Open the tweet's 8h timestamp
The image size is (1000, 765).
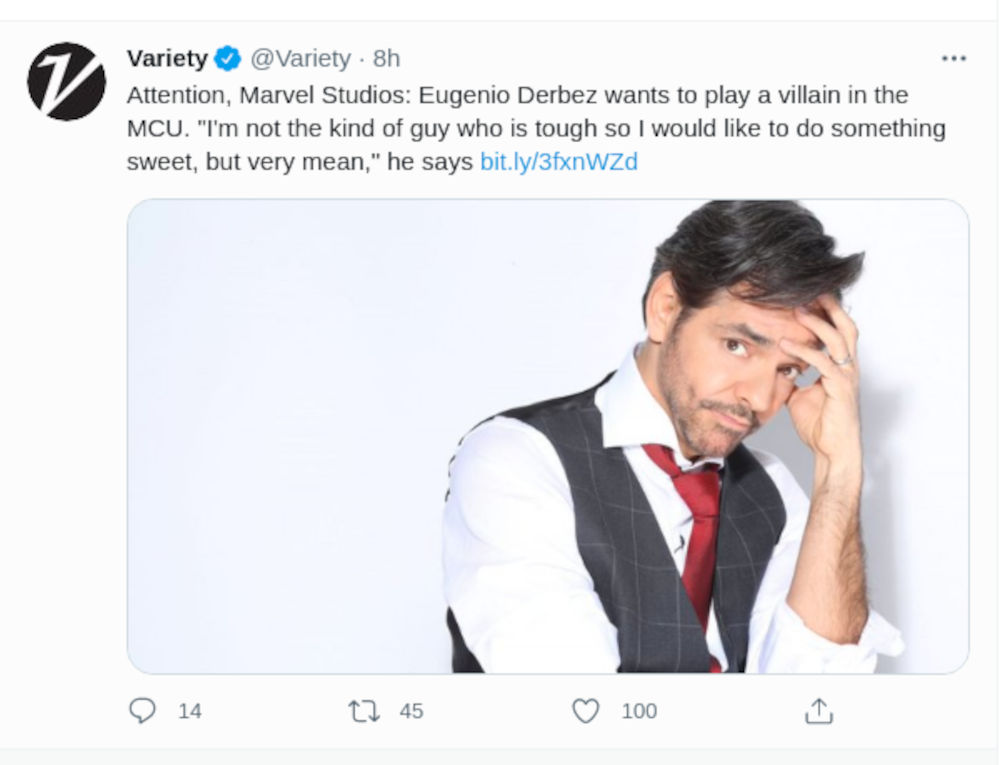[386, 59]
